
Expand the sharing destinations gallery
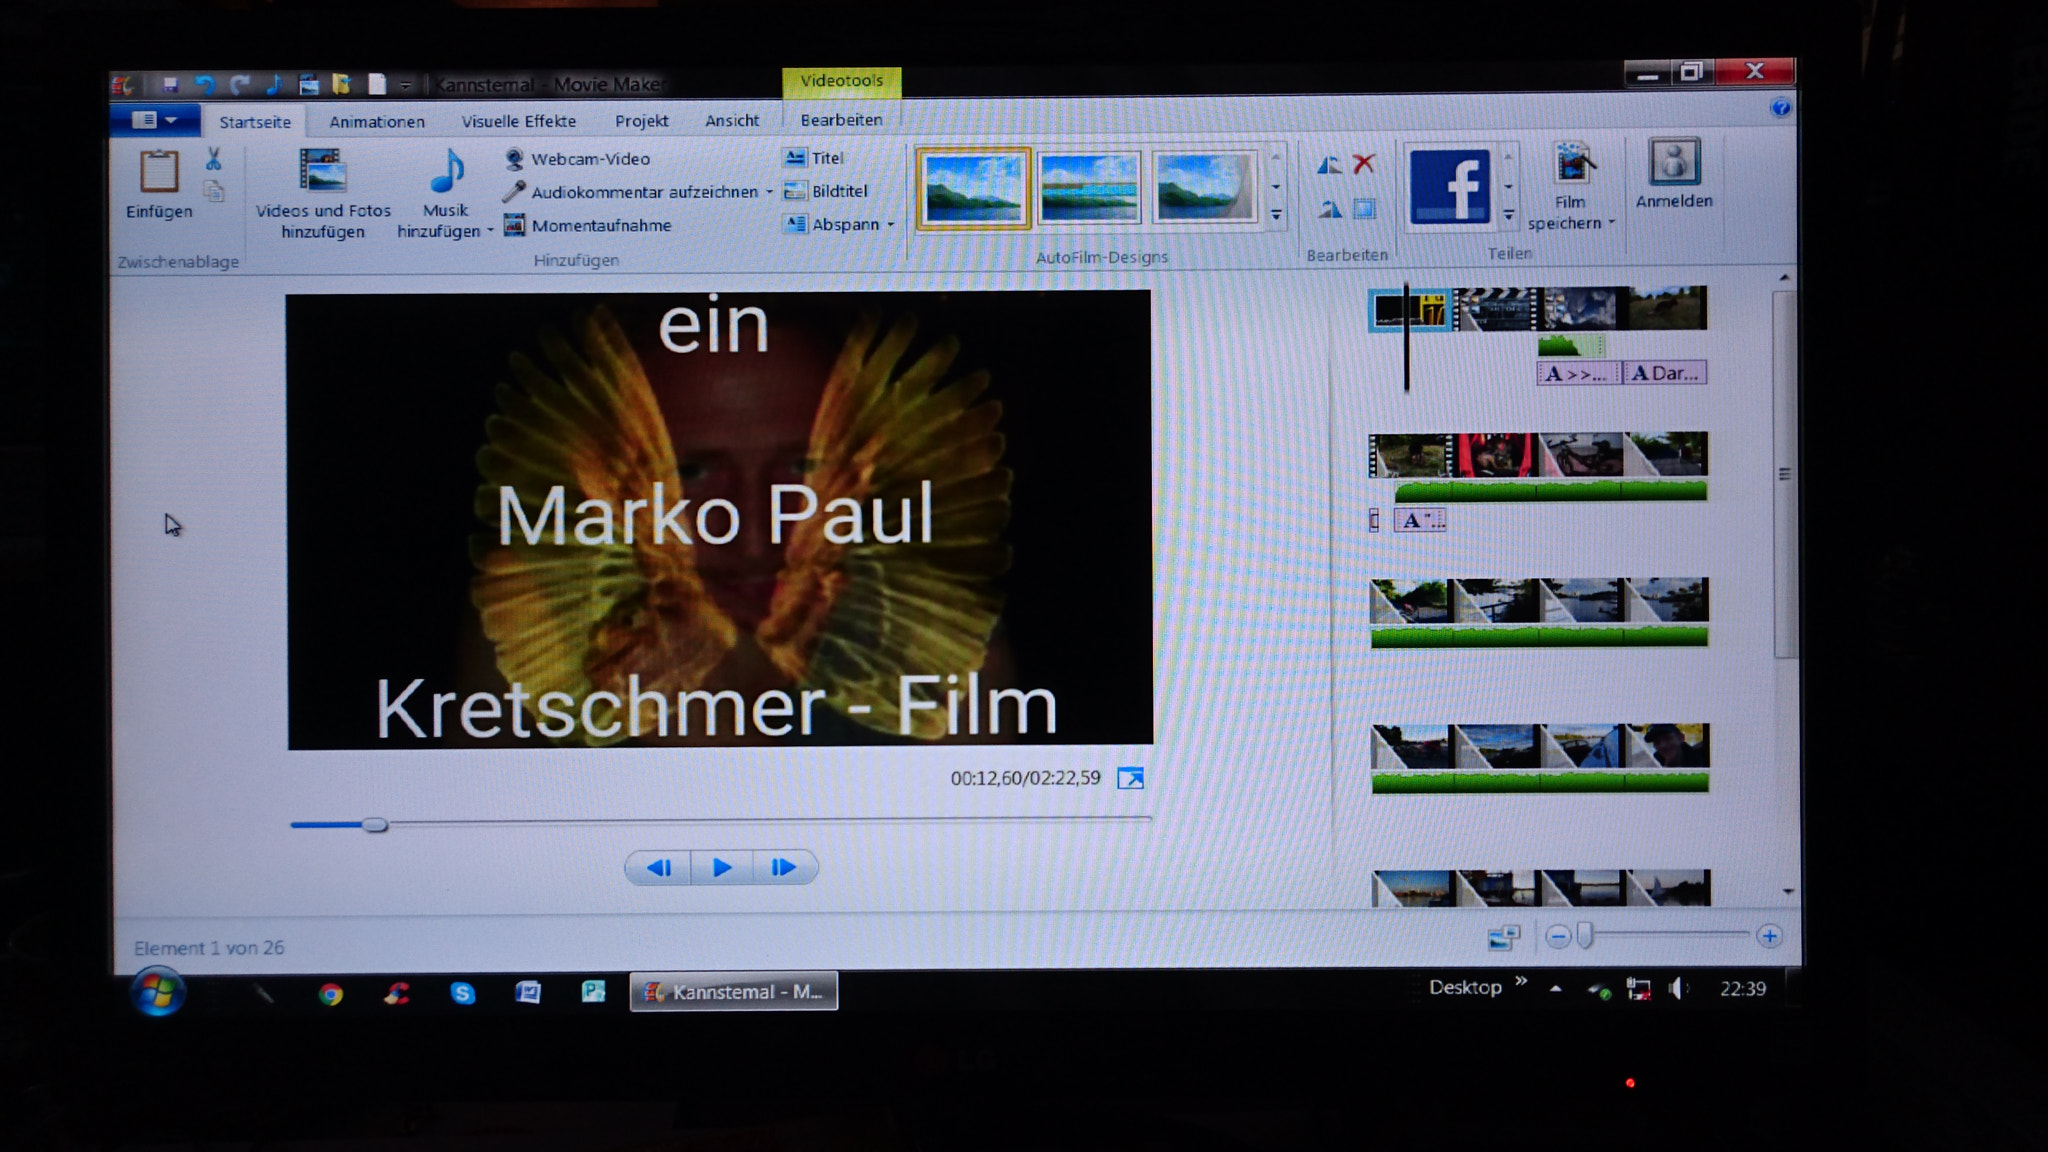(1508, 215)
